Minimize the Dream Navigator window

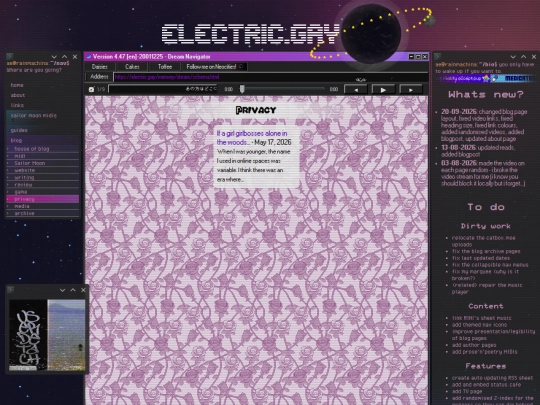tap(411, 56)
